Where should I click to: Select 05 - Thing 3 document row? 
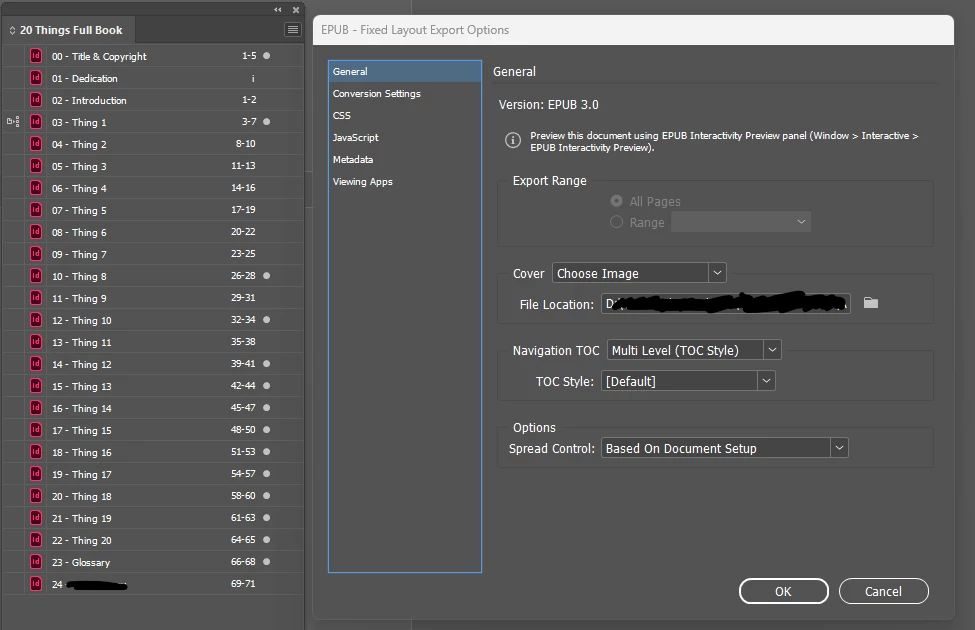153,166
